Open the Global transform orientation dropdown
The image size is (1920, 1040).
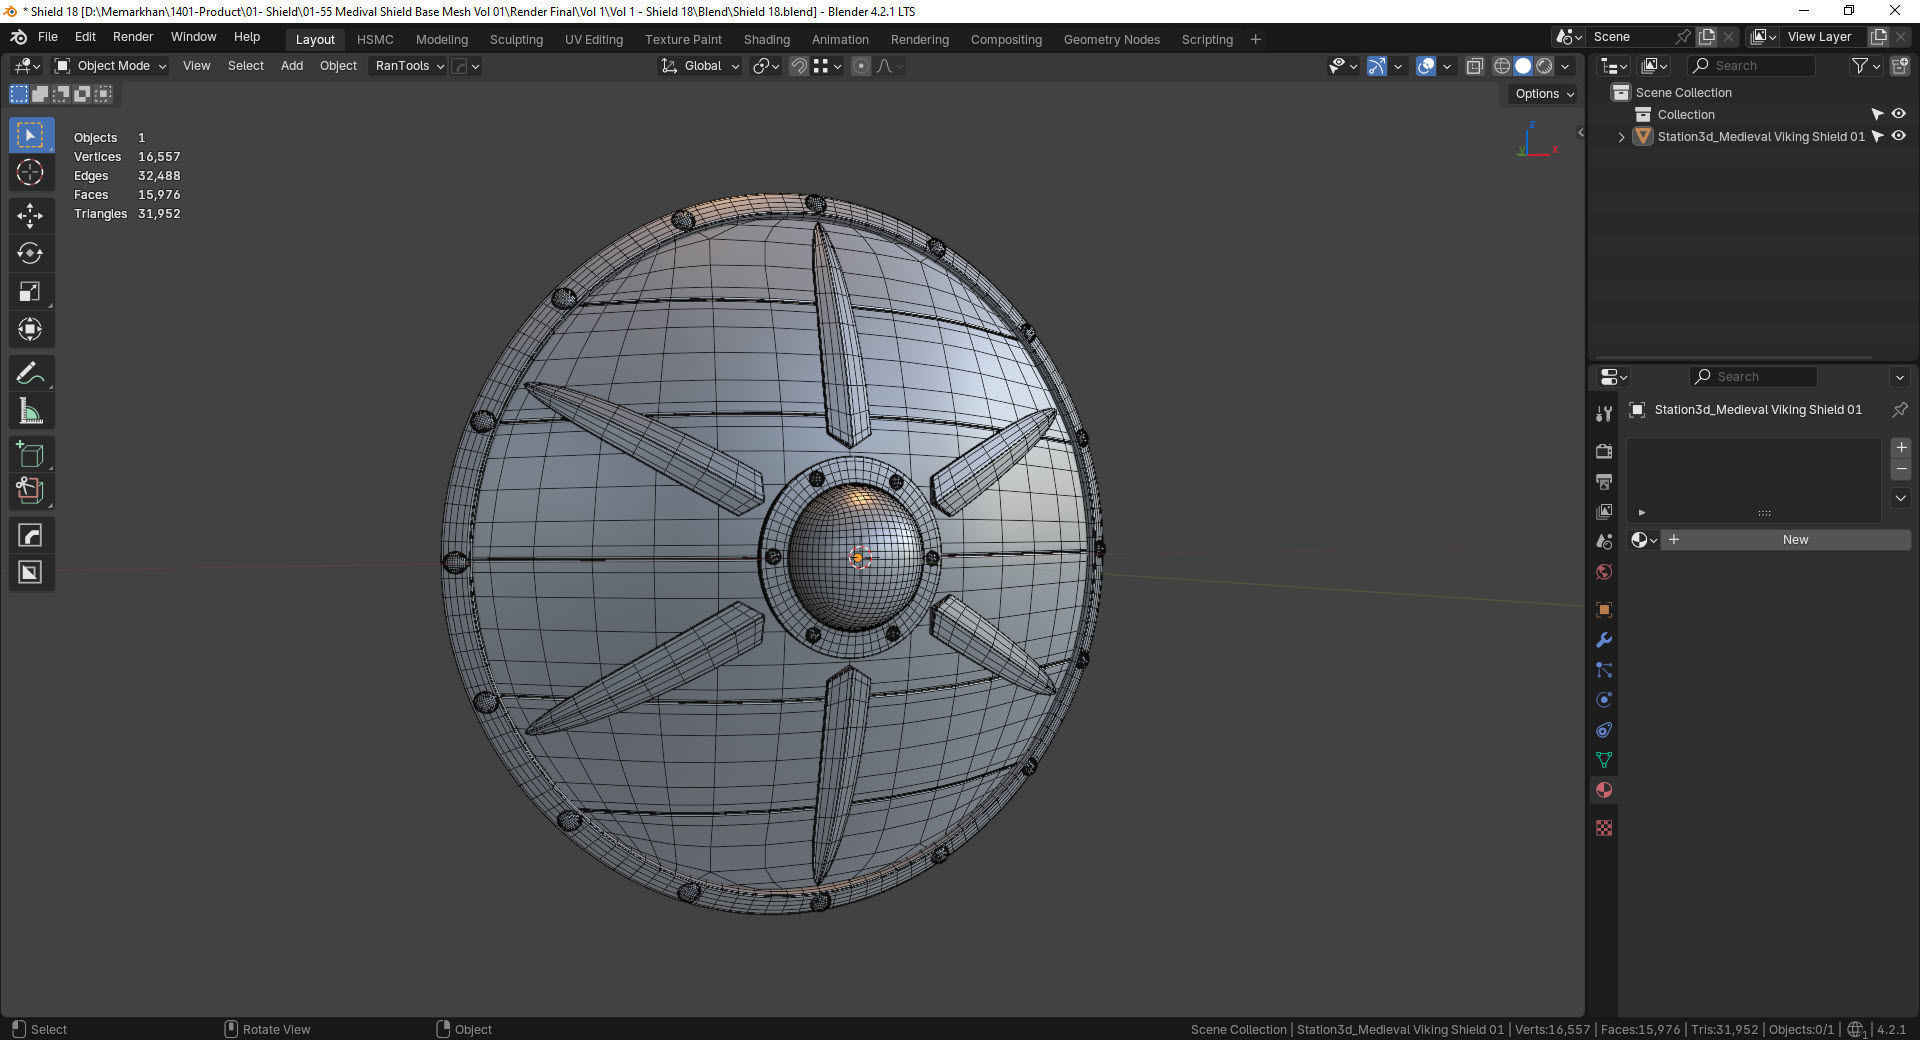[700, 66]
